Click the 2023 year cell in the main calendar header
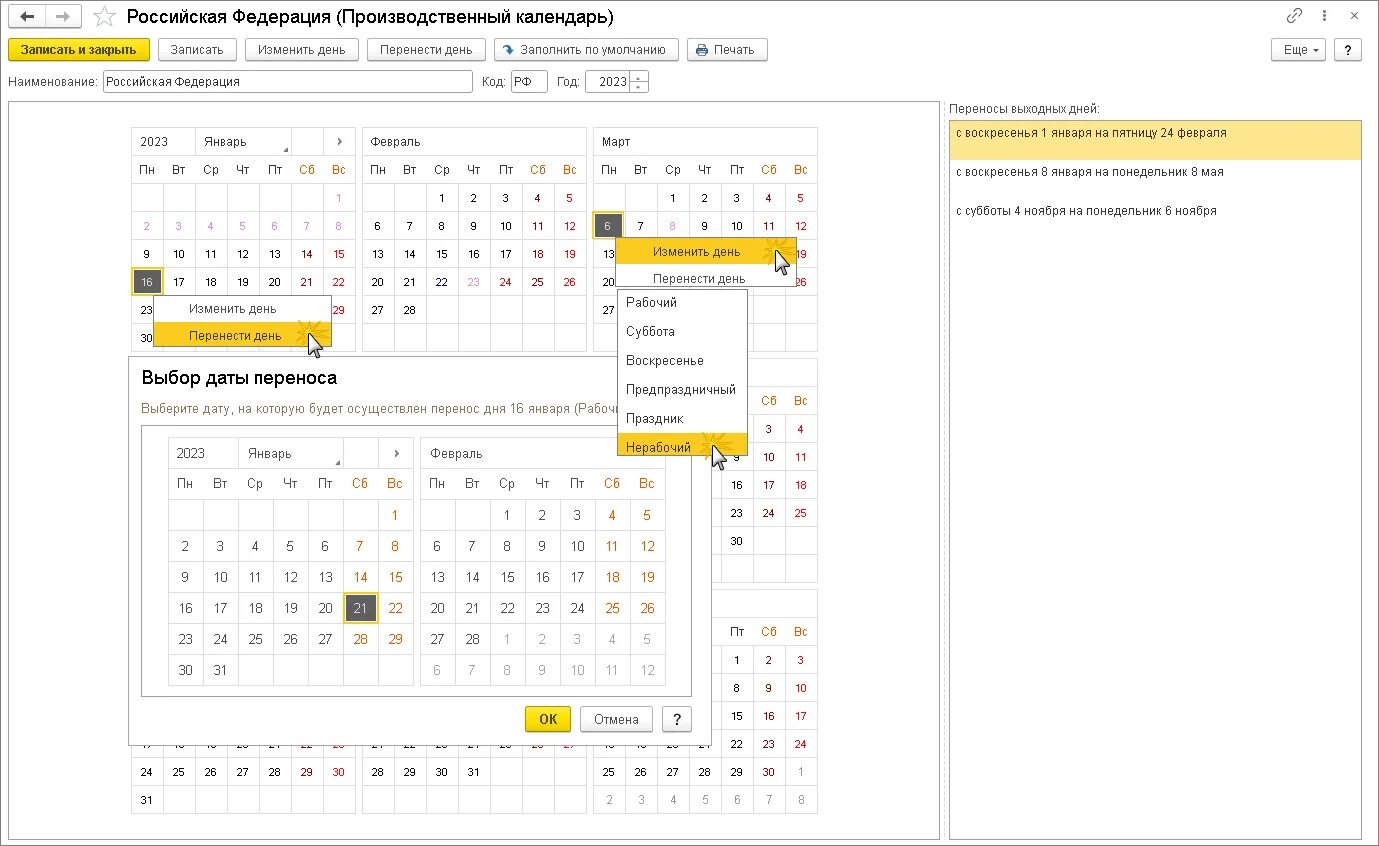Screen dimensions: 1379x846 [x=163, y=142]
